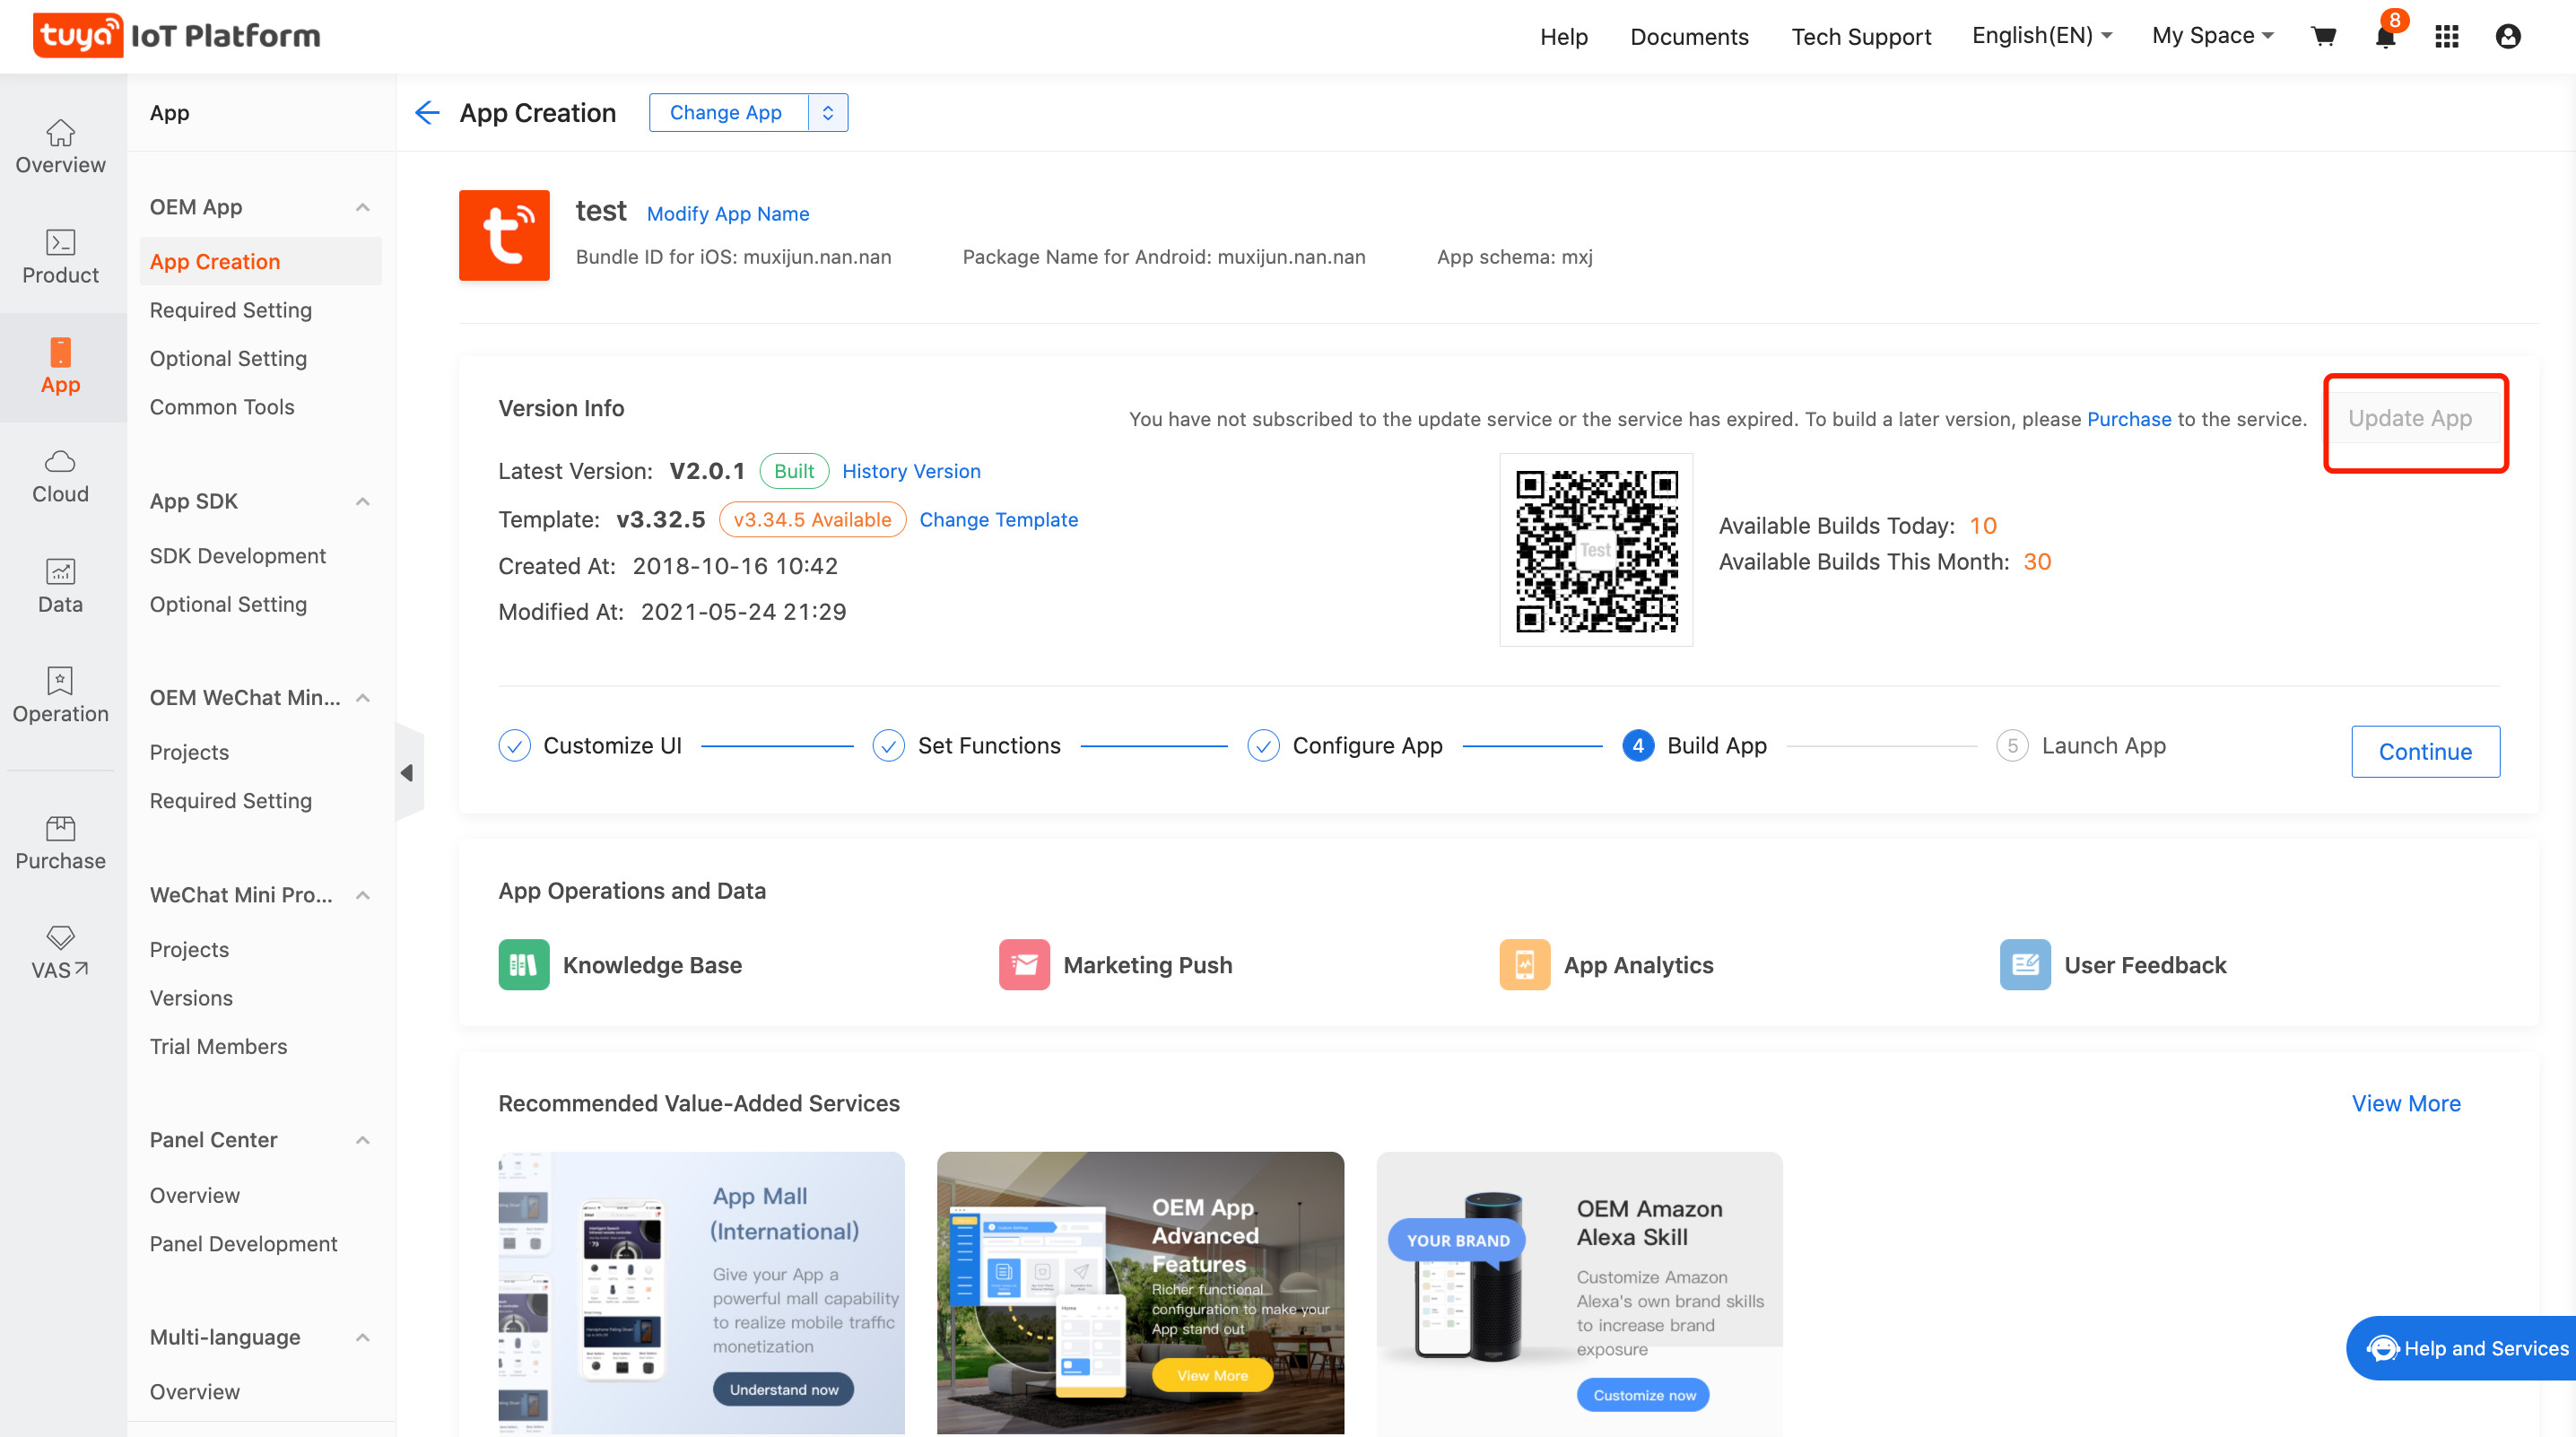Open the Operation section icon
This screenshot has height=1437, width=2576.
pos(60,681)
